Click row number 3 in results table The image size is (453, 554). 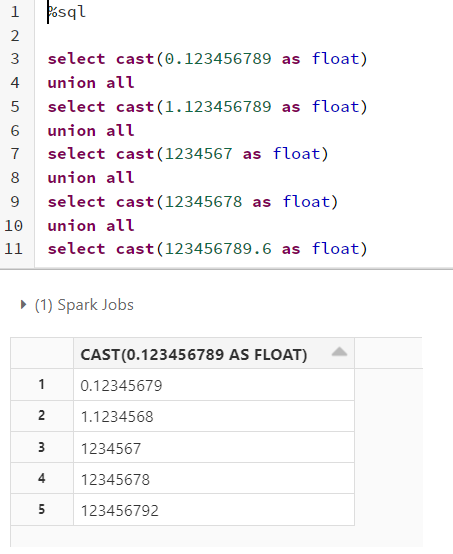click(x=42, y=447)
